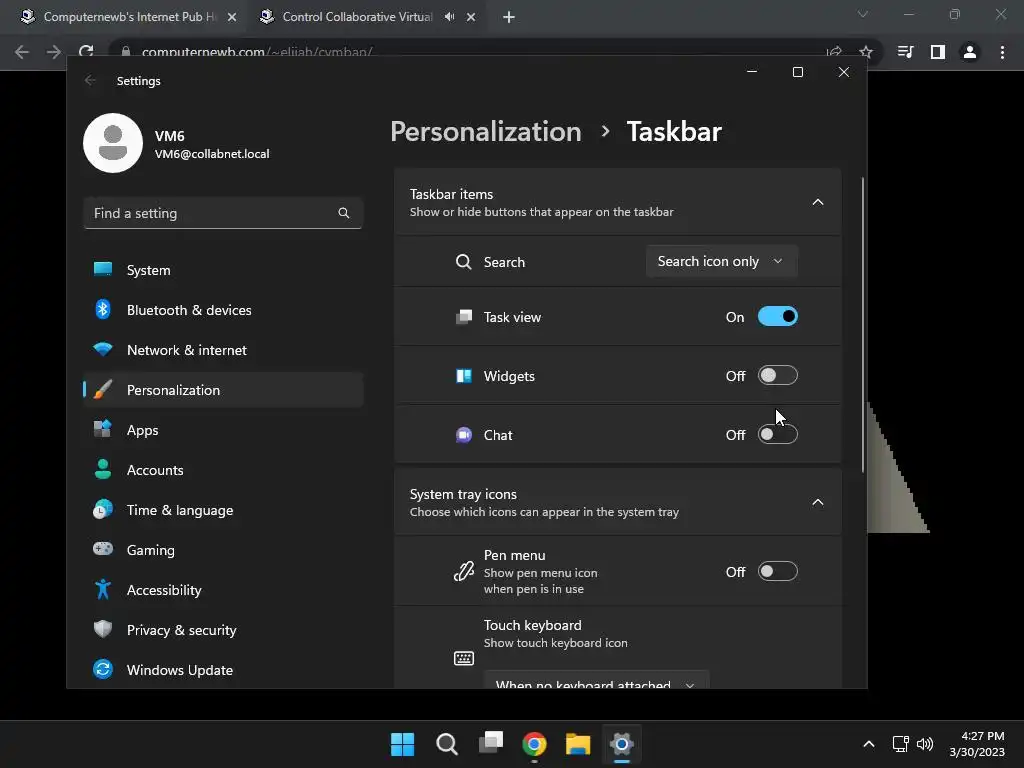The height and width of the screenshot is (768, 1024).
Task: Open Apps settings category
Action: 223,430
